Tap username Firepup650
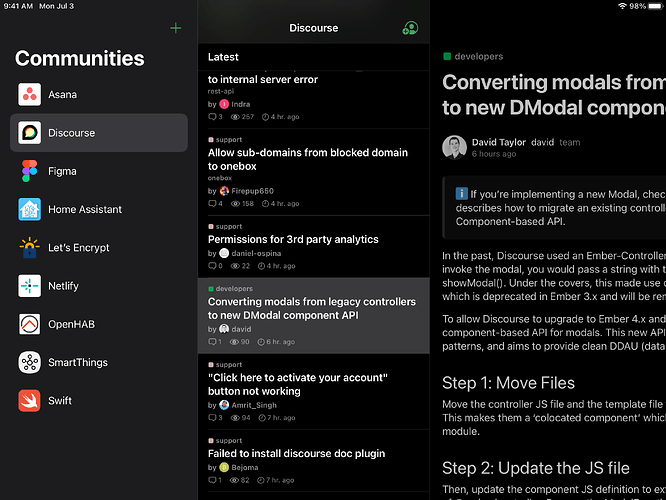 point(252,191)
